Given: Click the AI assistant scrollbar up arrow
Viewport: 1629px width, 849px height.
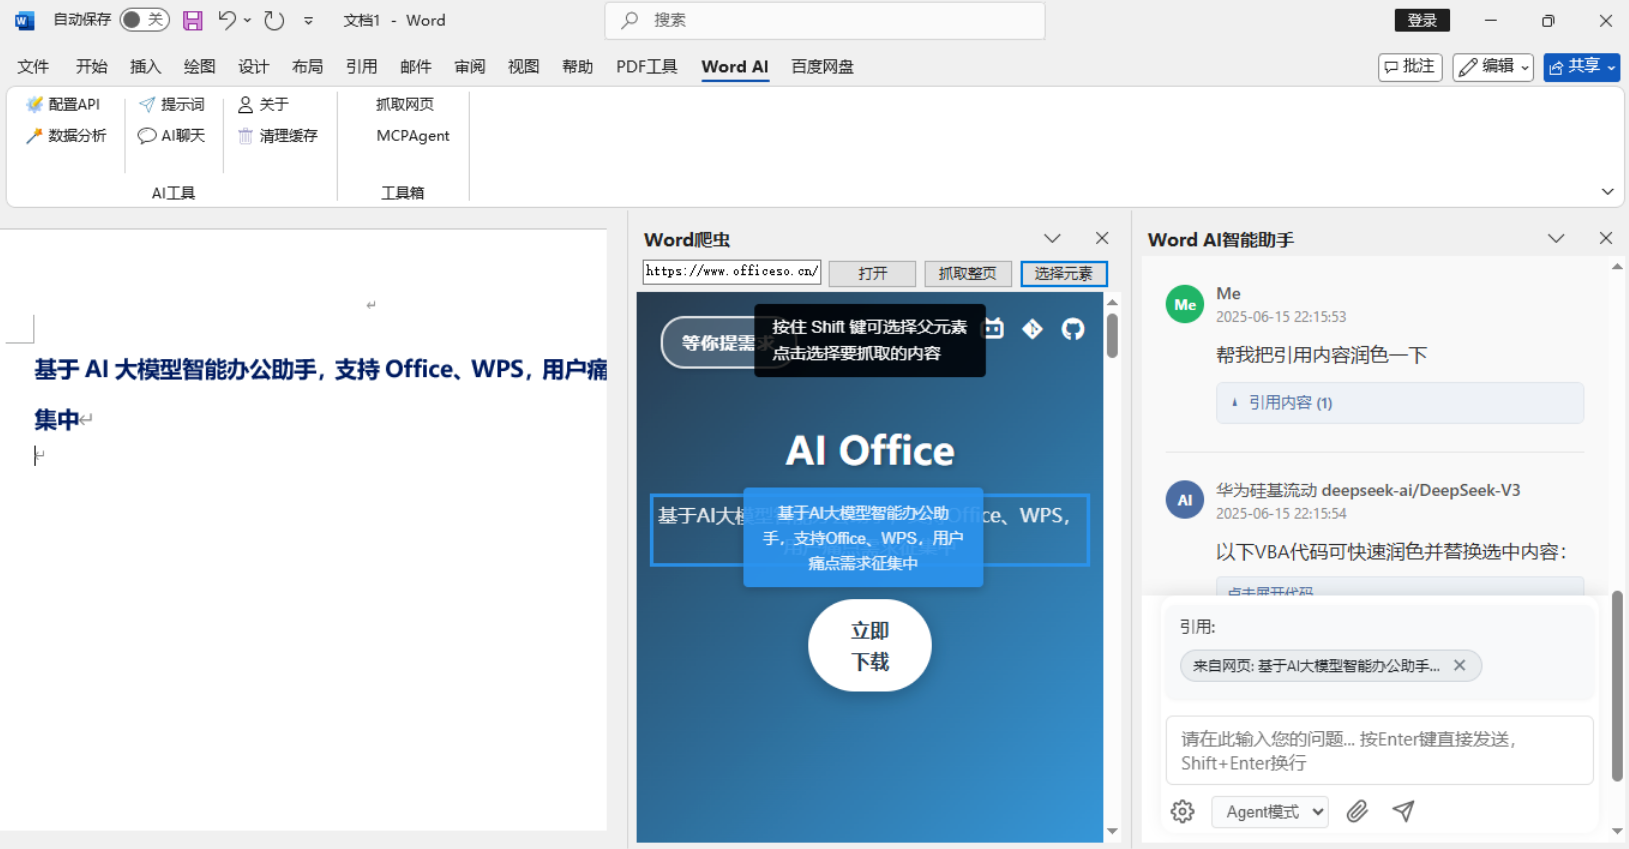Looking at the screenshot, I should pos(1617,267).
